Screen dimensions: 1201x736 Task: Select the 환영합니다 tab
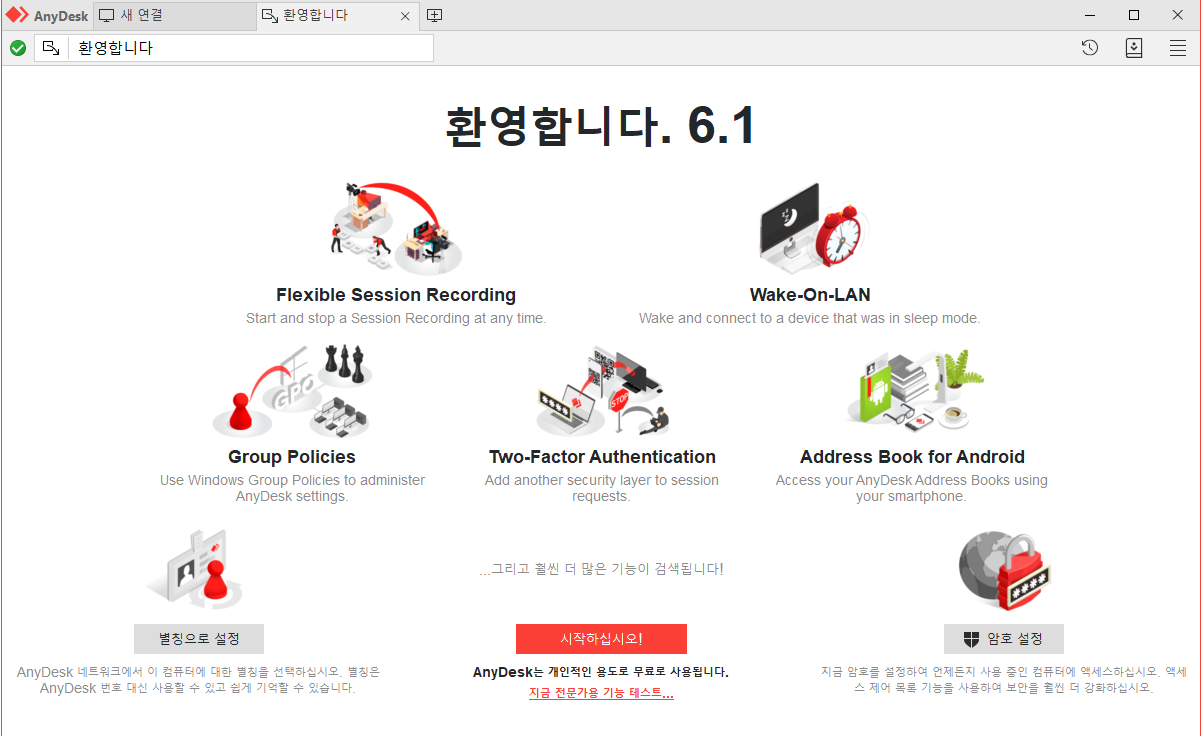click(337, 15)
